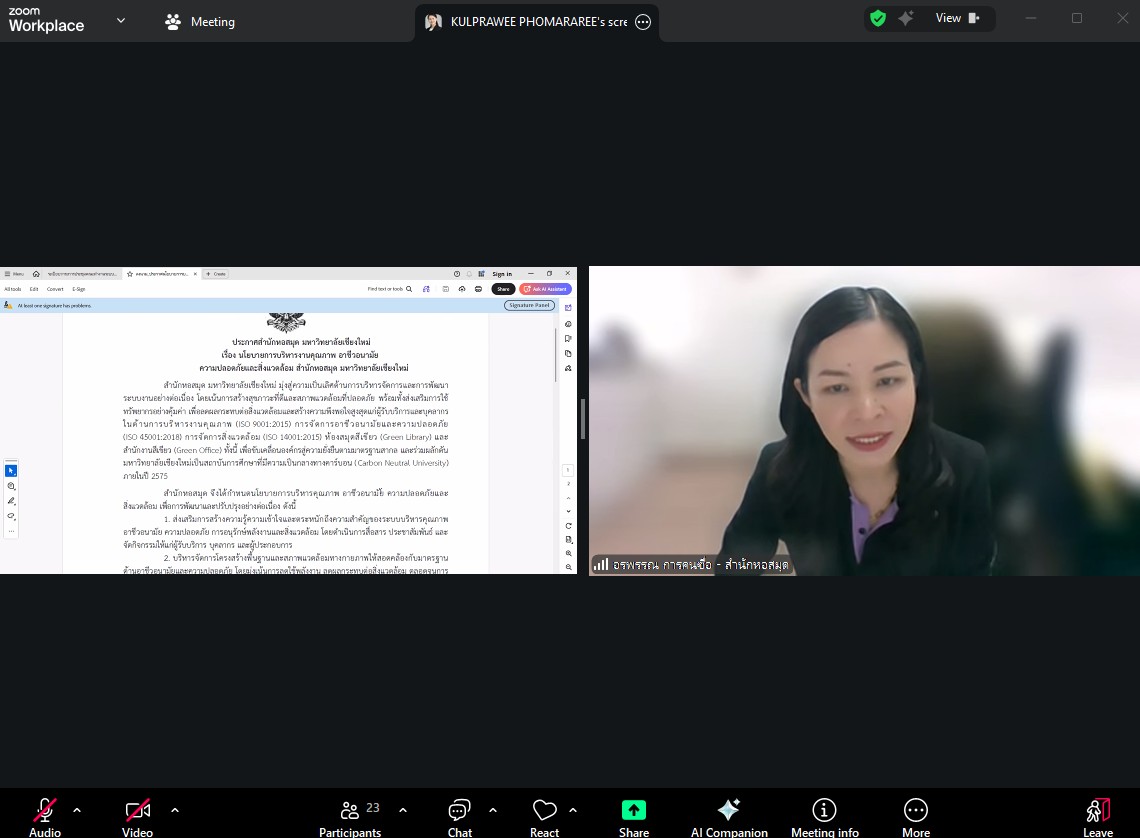Click the AI sparkle icon beside View
Screen dimensions: 1140x838
coord(906,18)
